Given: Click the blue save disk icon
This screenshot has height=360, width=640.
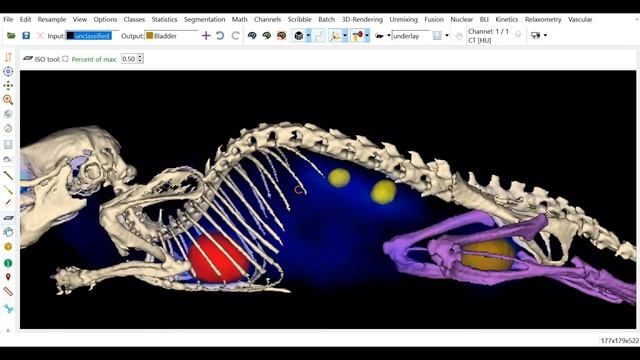Looking at the screenshot, I should 26,36.
